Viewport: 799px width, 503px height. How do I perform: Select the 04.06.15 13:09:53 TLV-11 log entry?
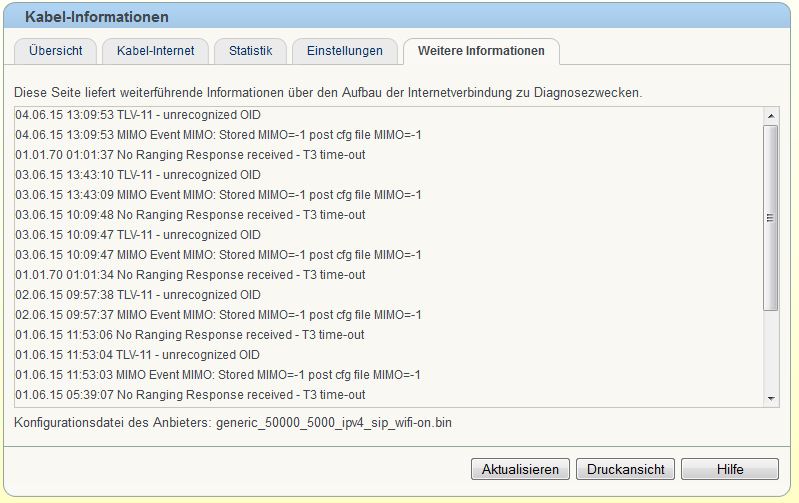click(x=138, y=115)
